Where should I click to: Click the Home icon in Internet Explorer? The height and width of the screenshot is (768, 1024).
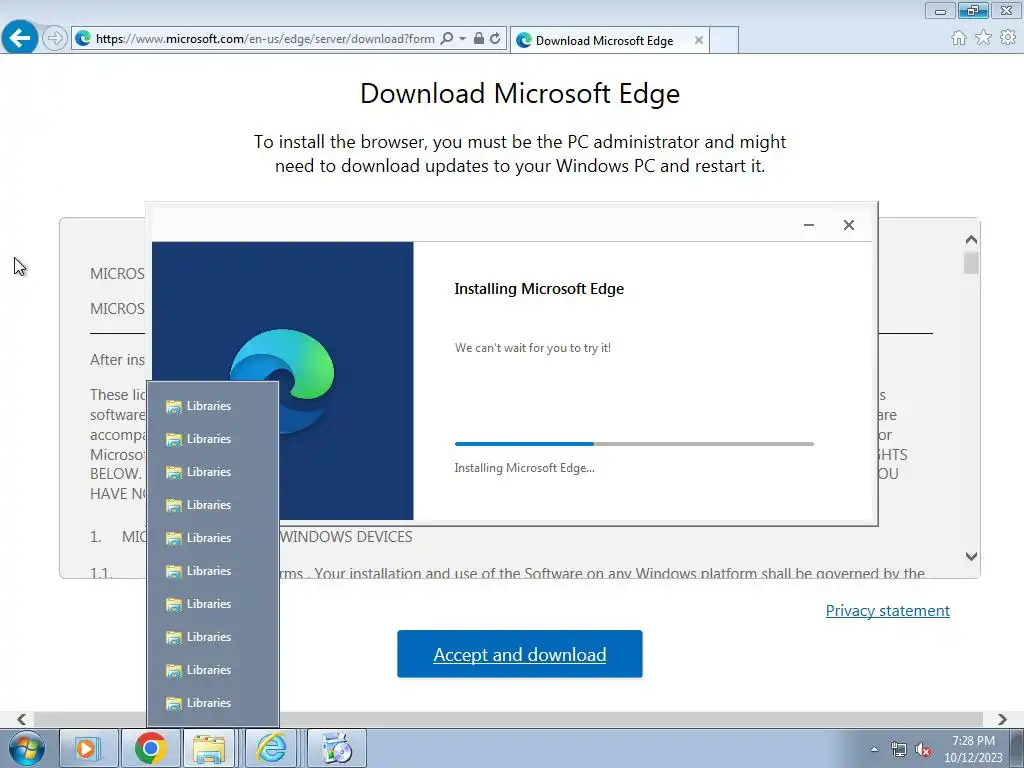click(959, 38)
